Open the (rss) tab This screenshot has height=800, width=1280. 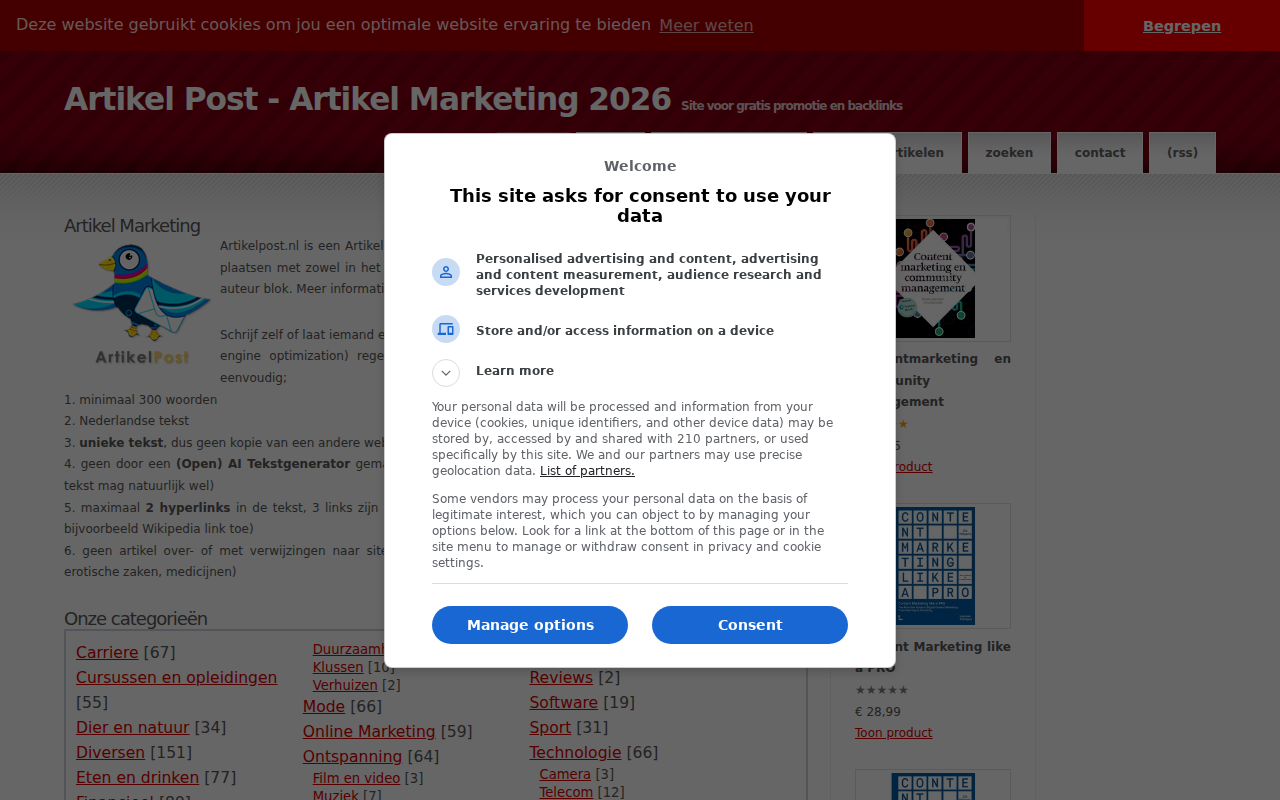tap(1182, 153)
